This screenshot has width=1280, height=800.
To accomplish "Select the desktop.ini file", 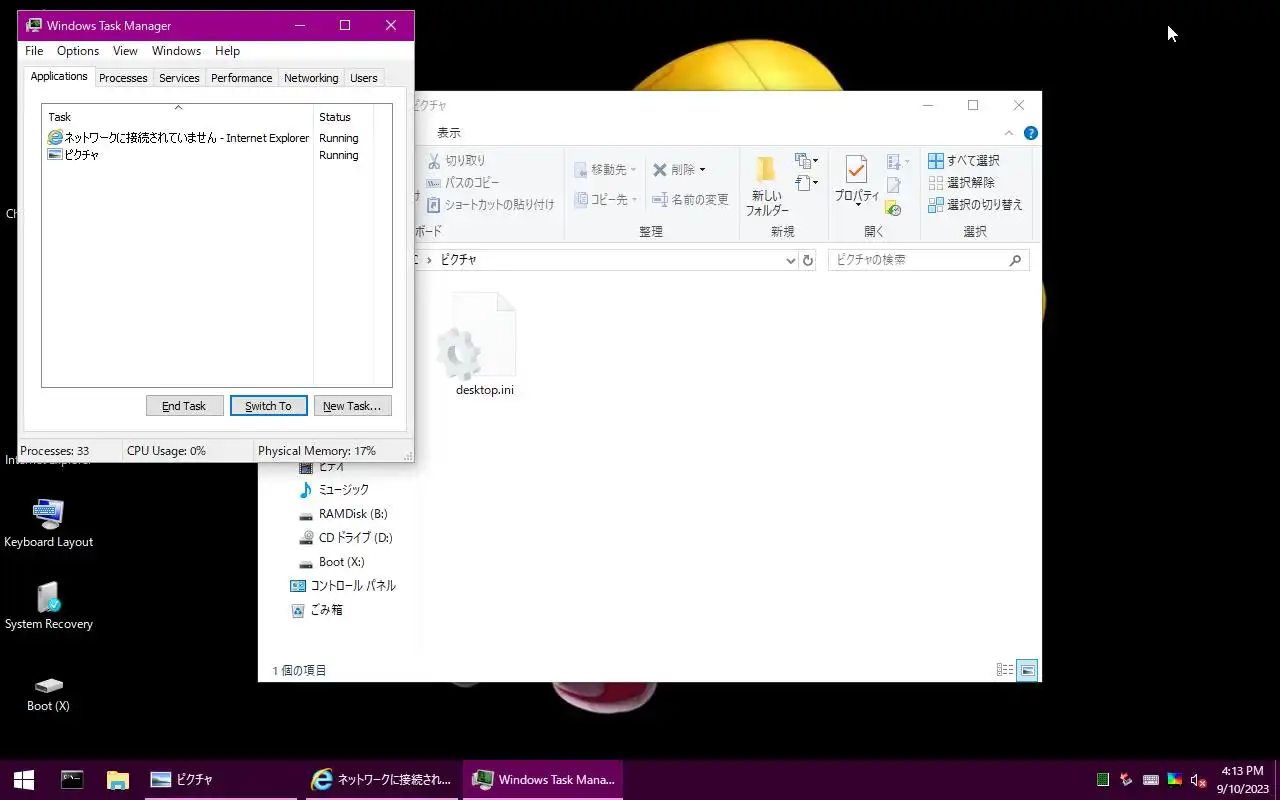I will [485, 345].
